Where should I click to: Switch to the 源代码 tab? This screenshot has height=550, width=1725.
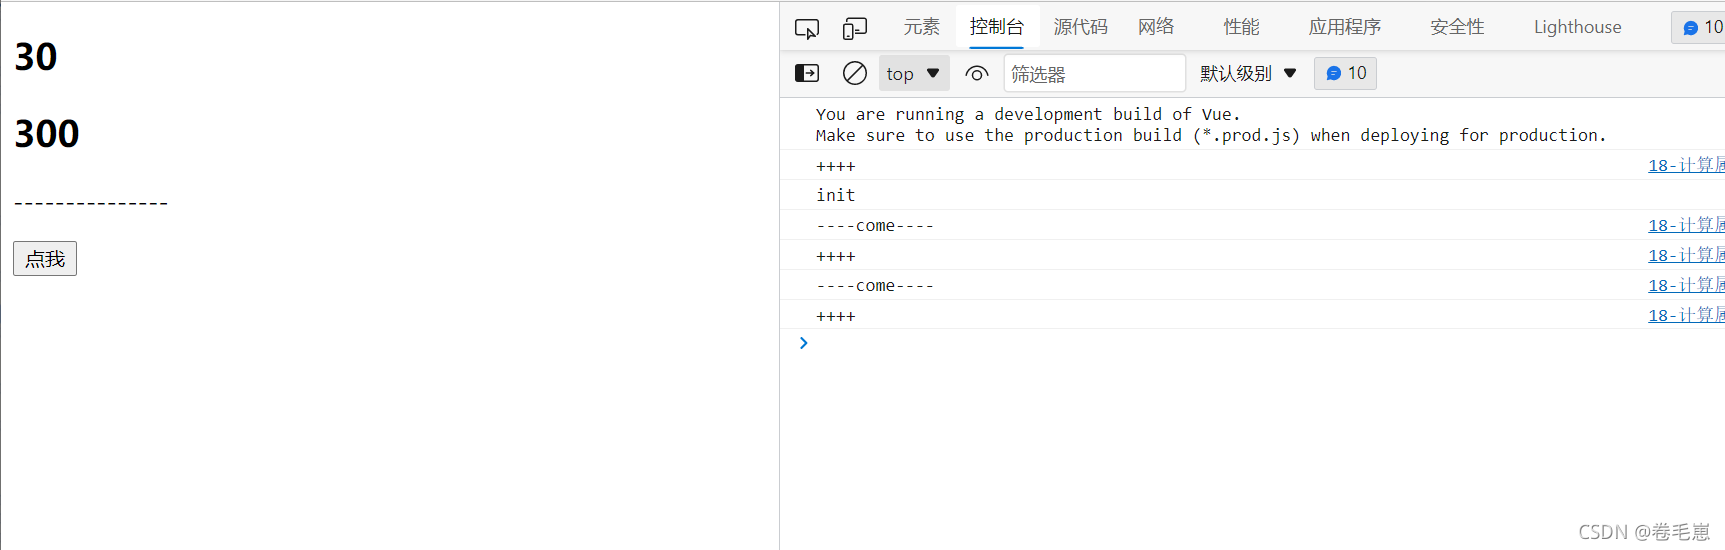1080,27
